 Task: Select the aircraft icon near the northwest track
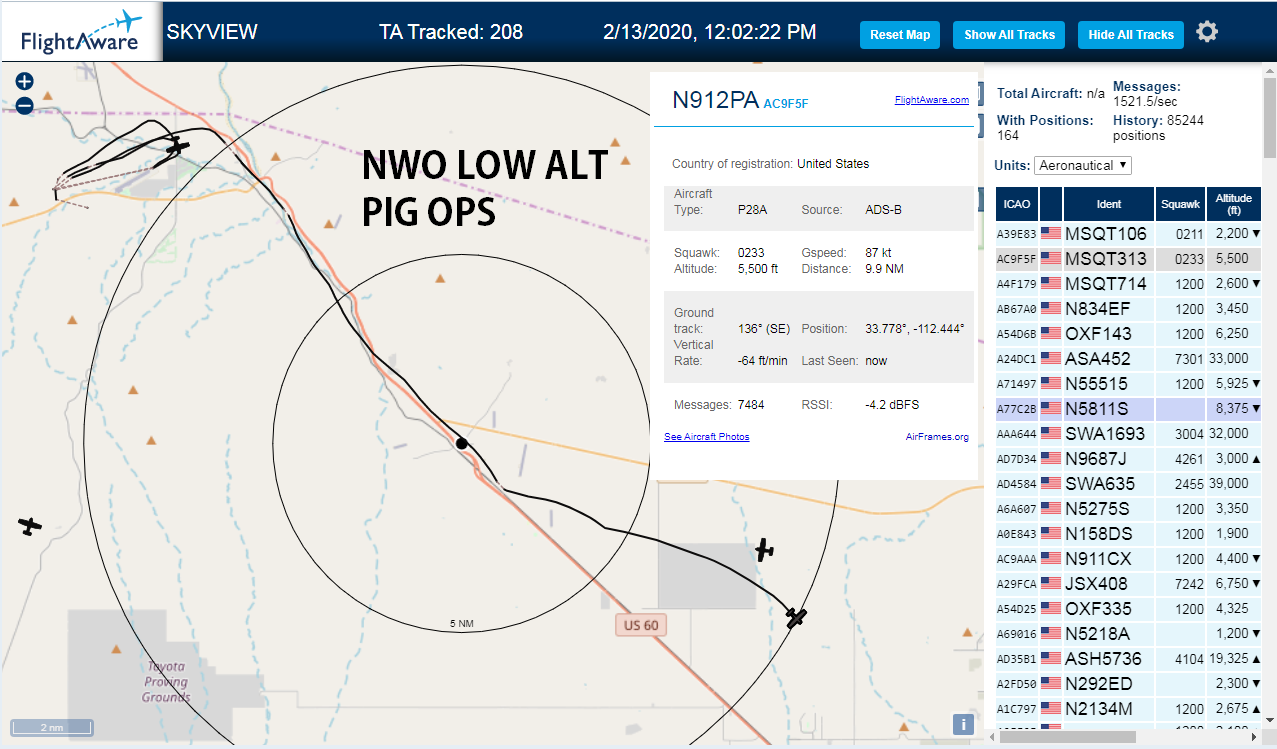177,146
